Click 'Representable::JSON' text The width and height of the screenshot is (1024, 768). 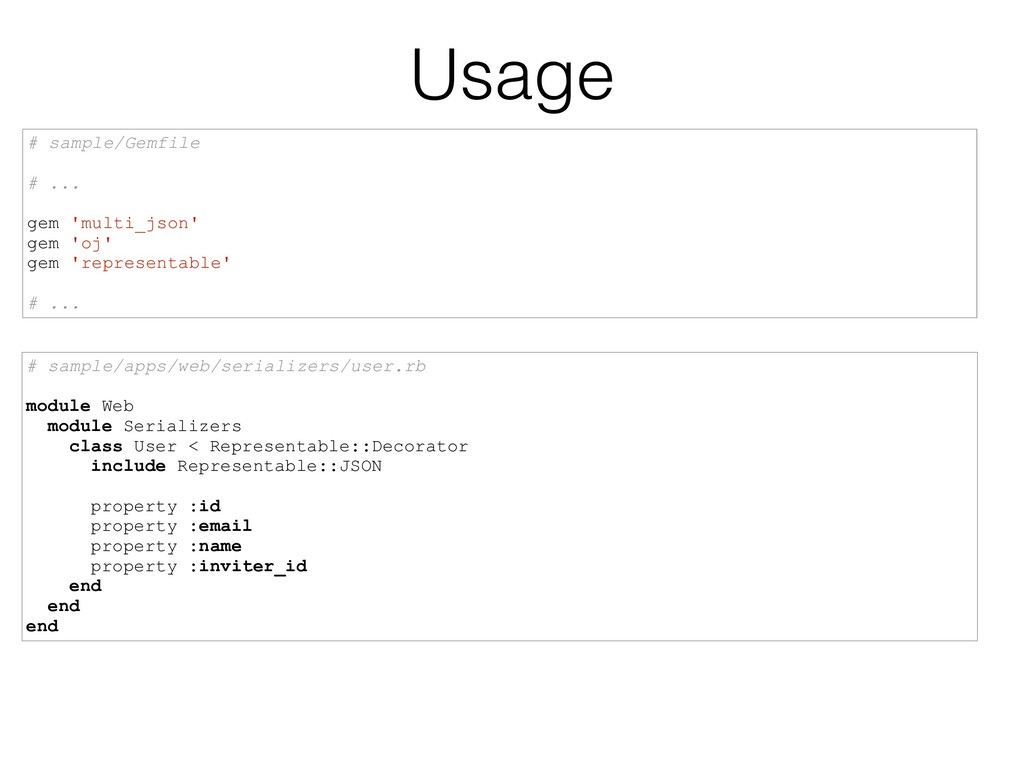point(280,466)
